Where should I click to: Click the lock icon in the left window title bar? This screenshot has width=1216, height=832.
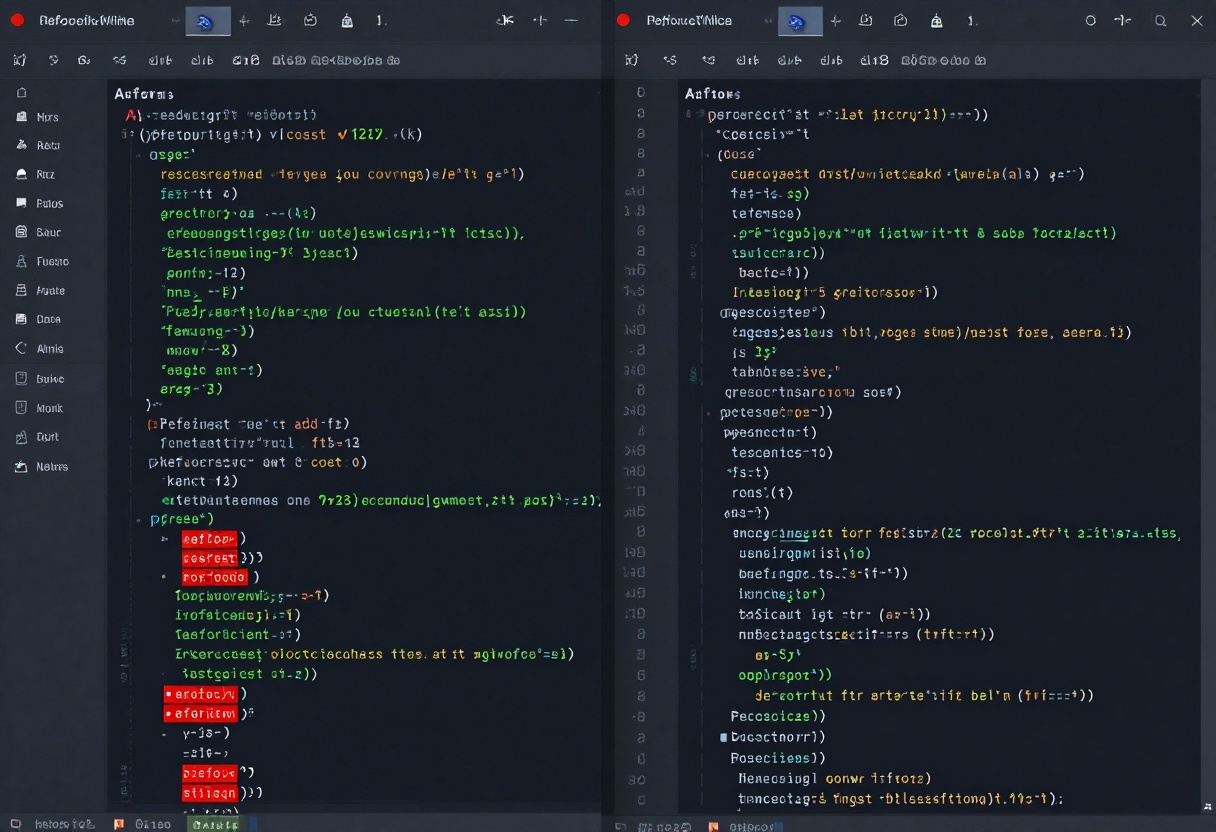point(346,21)
